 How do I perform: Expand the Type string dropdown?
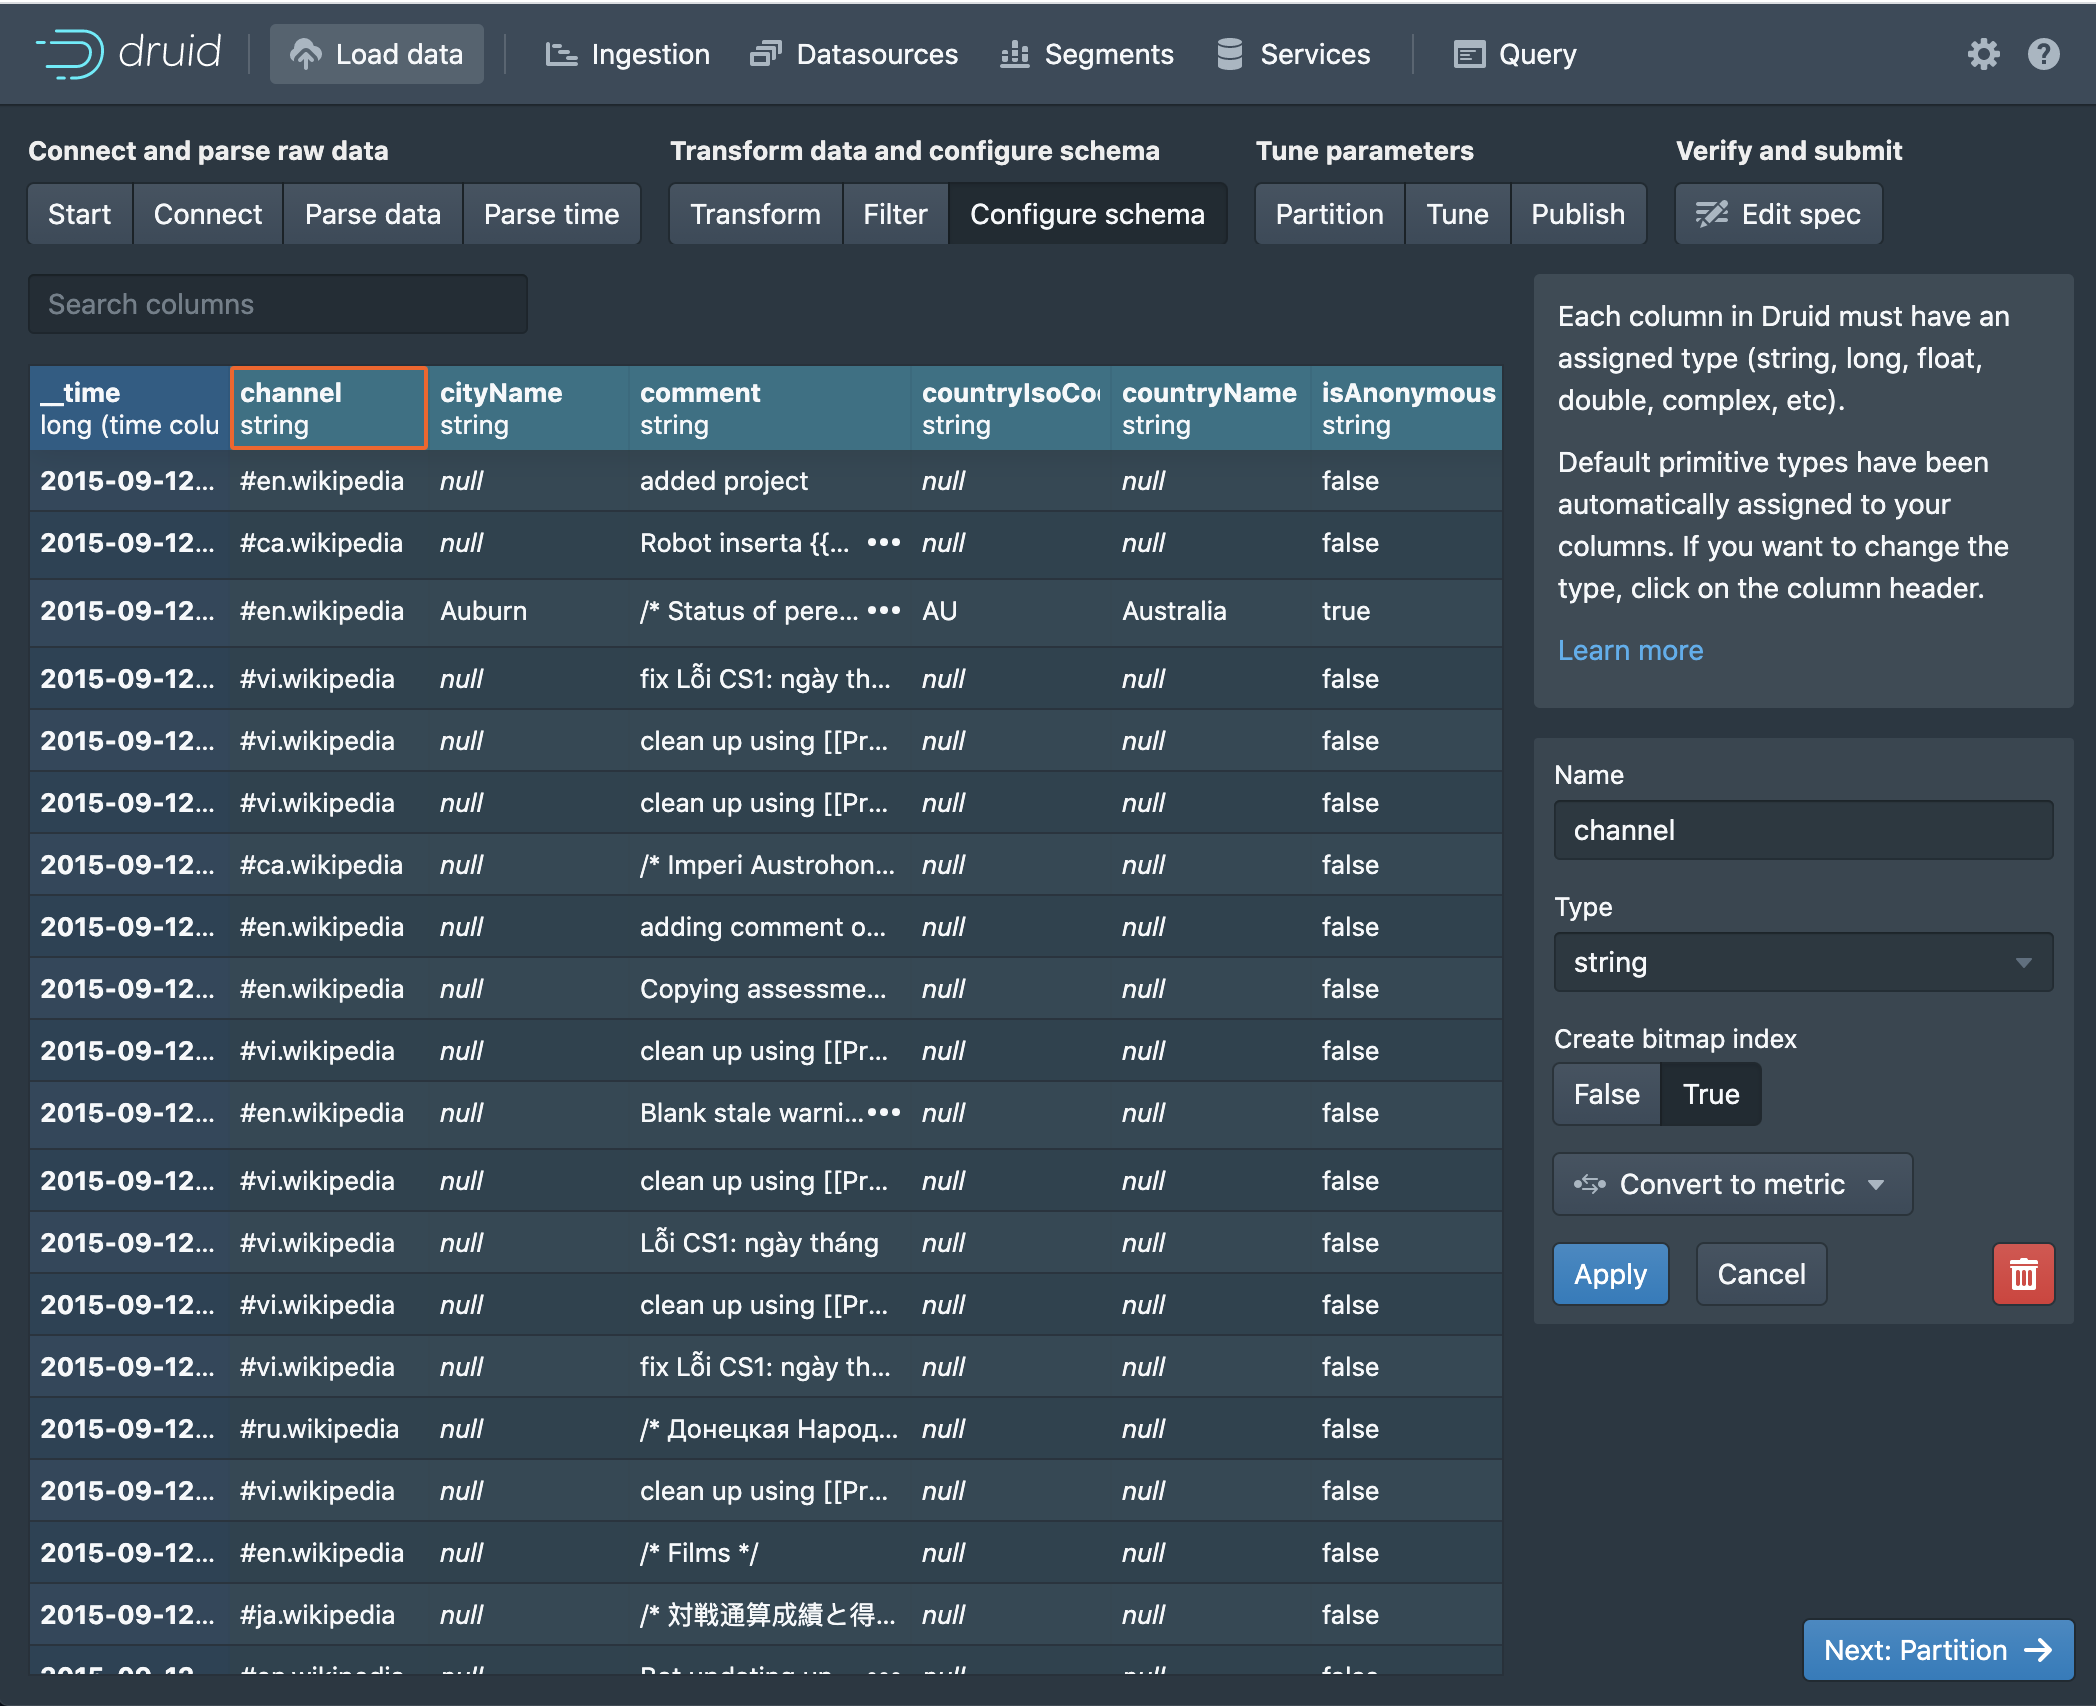click(x=1803, y=962)
